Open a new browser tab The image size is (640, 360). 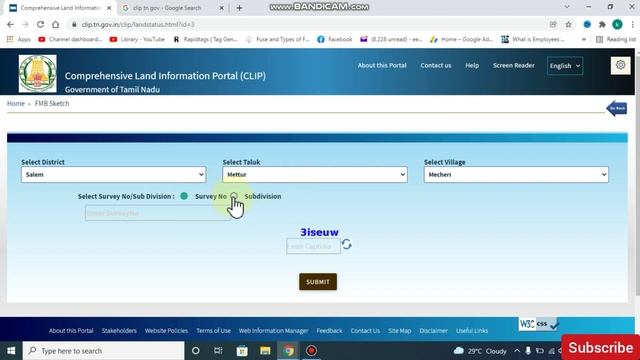239,8
